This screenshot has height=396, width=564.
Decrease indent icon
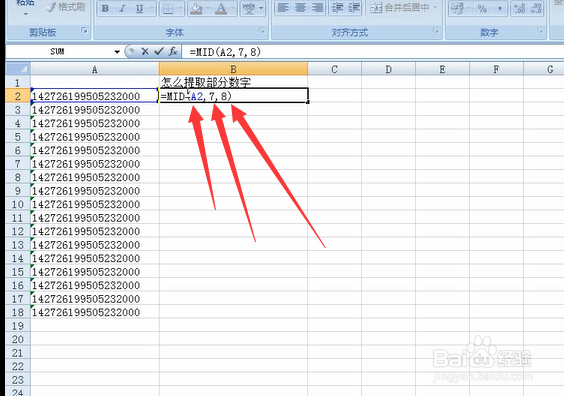pos(337,8)
